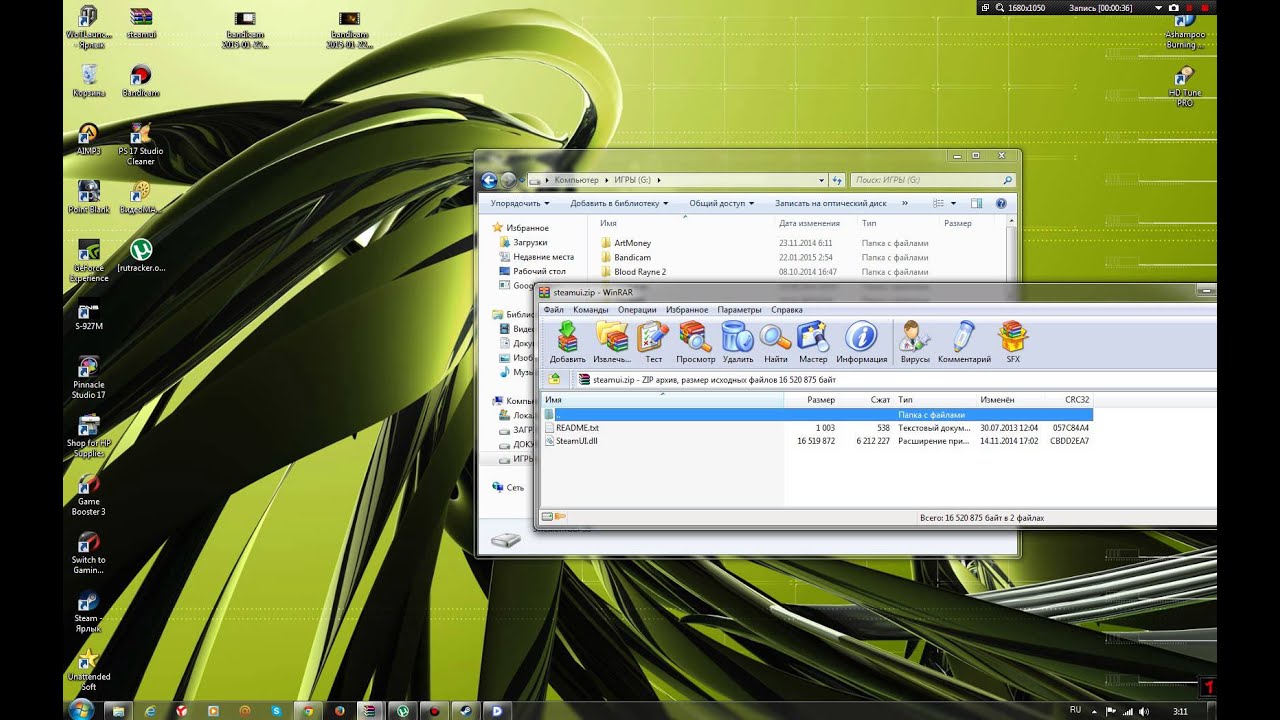
Task: Click the up-one-level folder icon in WinRAR
Action: tap(554, 379)
